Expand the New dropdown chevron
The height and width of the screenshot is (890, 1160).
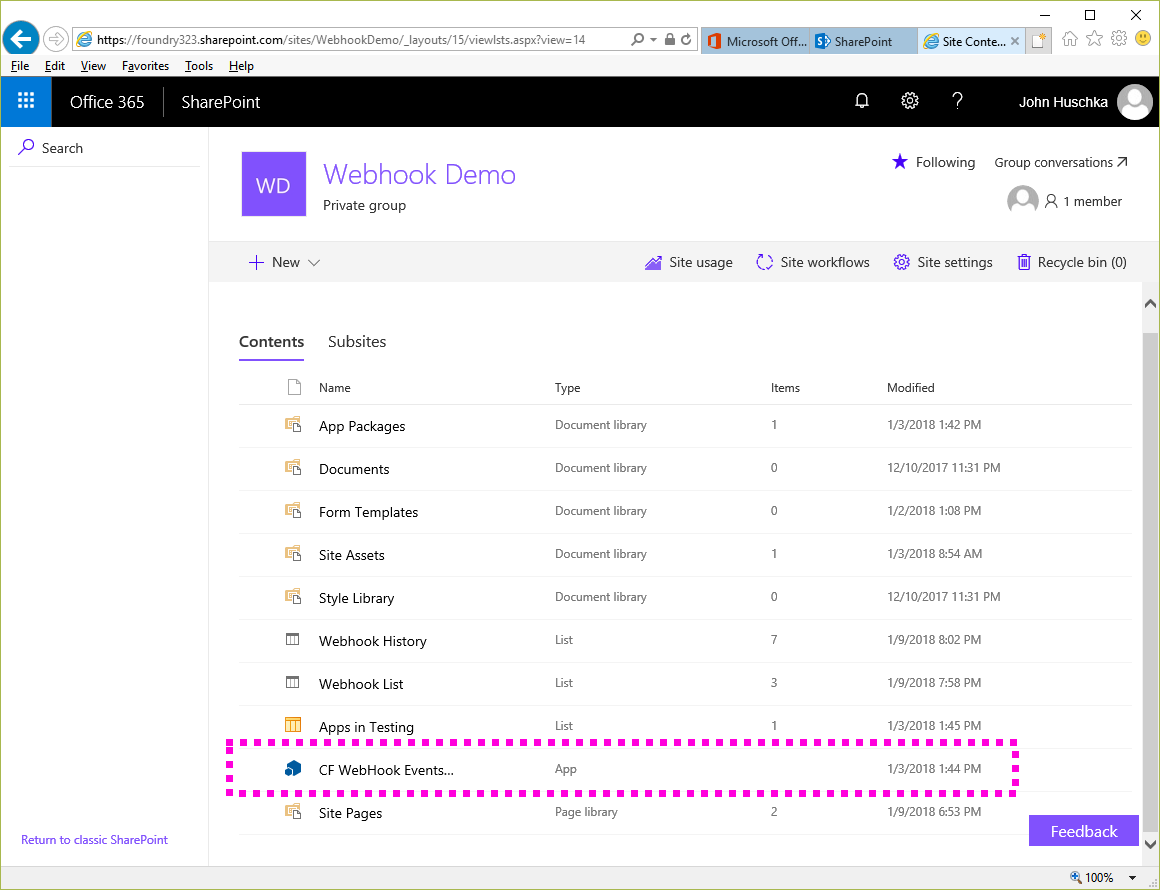point(314,263)
